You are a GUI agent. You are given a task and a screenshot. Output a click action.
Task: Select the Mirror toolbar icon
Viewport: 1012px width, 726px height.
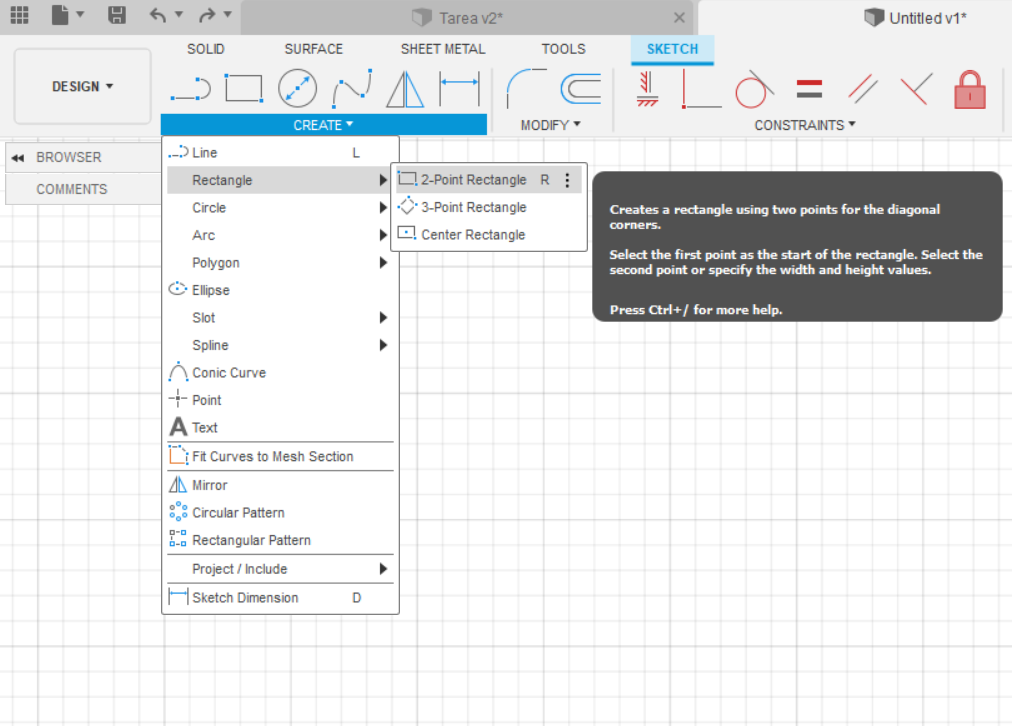[405, 88]
